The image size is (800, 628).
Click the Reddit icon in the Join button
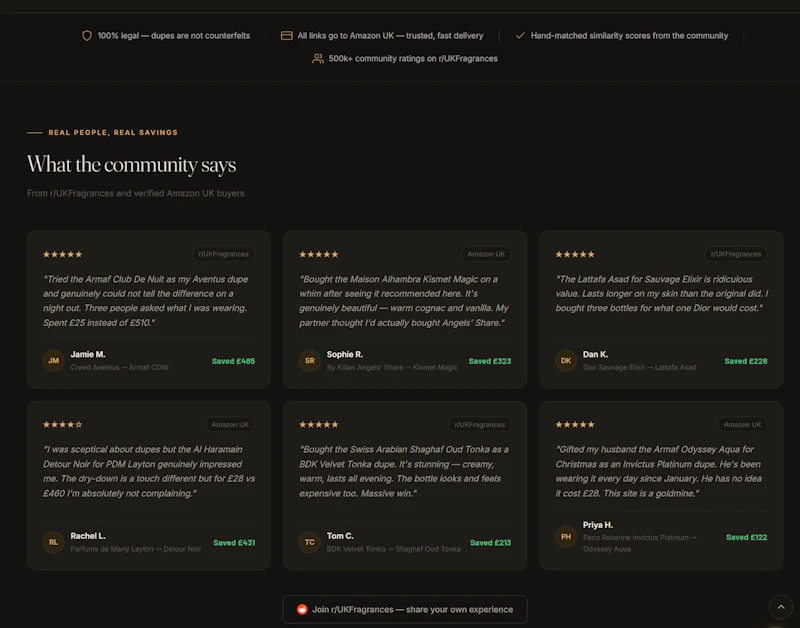click(302, 610)
